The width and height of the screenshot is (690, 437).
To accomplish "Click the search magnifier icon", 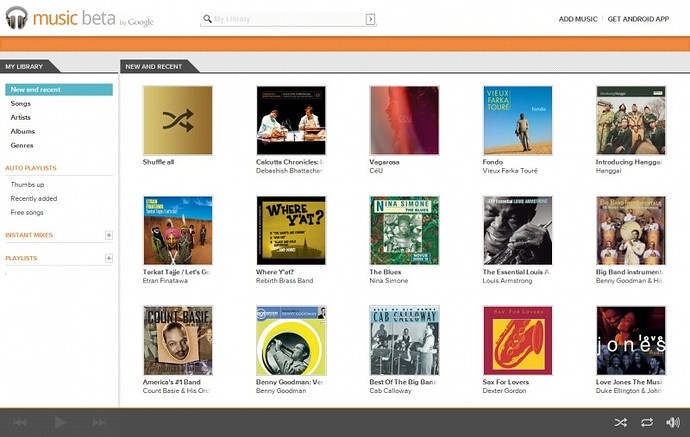I will point(207,18).
